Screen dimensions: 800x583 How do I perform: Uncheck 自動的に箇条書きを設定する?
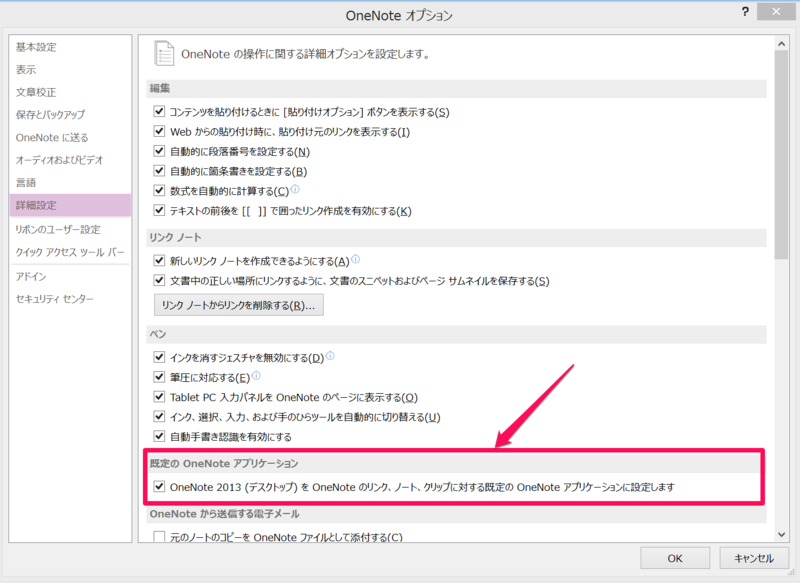[x=159, y=171]
